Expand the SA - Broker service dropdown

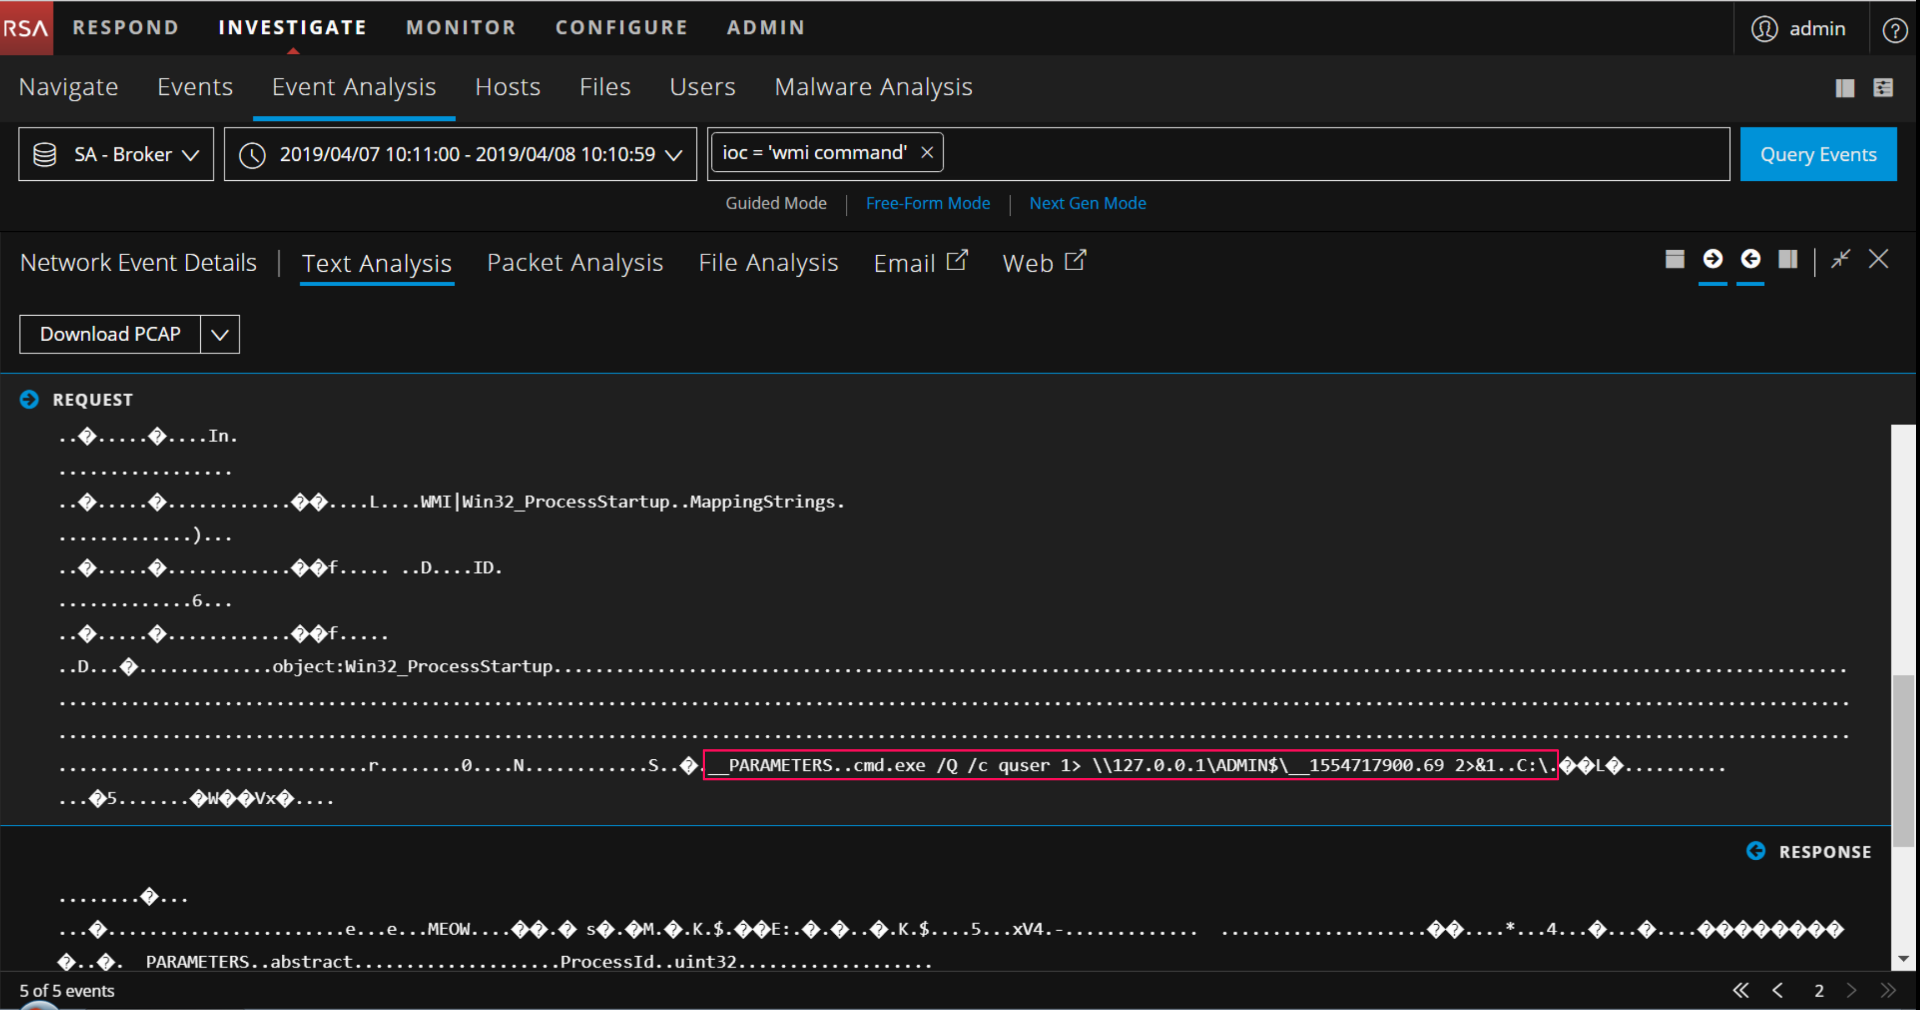pyautogui.click(x=116, y=154)
